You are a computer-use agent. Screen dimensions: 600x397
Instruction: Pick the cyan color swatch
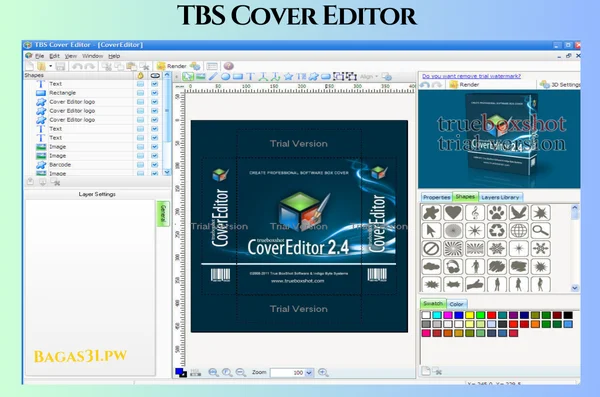coord(437,315)
